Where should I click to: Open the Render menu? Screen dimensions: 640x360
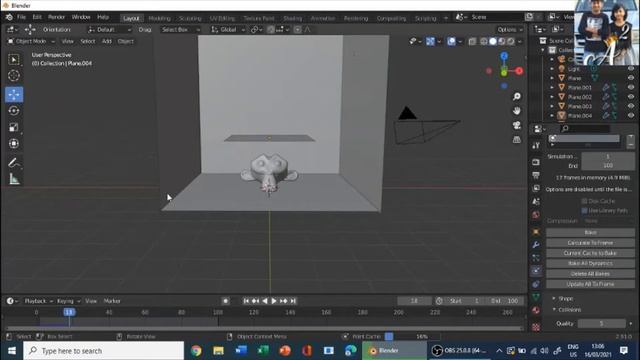click(x=56, y=17)
